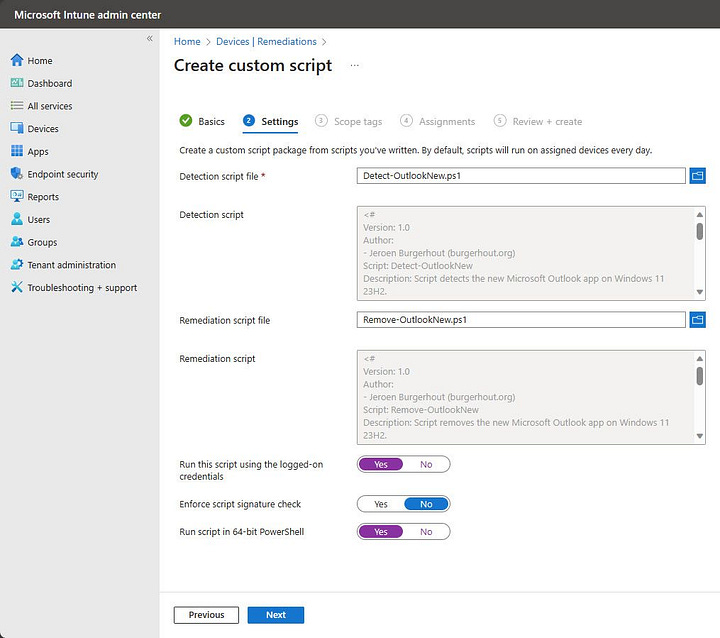Click the Troubleshooting + support tools icon
This screenshot has width=720, height=638.
(17, 287)
